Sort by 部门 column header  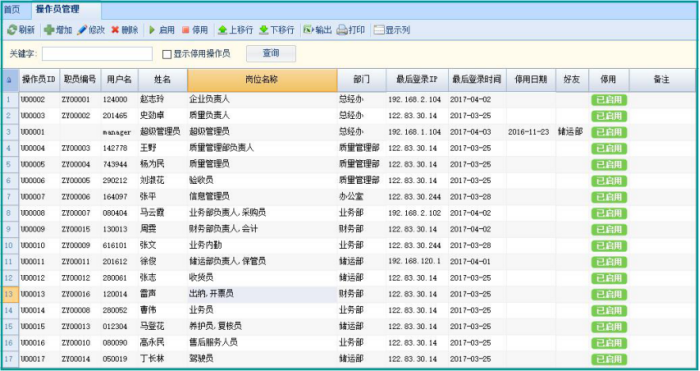[x=362, y=80]
